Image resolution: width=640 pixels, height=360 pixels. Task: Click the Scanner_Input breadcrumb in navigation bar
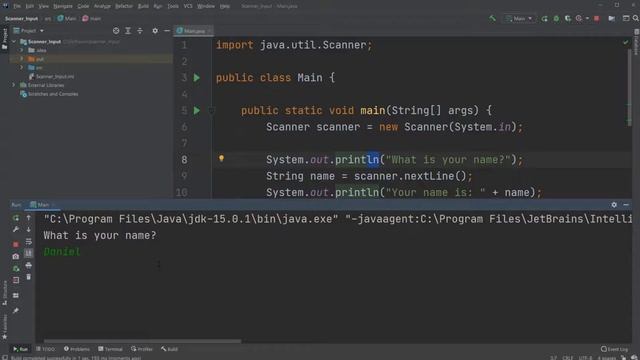[21, 18]
